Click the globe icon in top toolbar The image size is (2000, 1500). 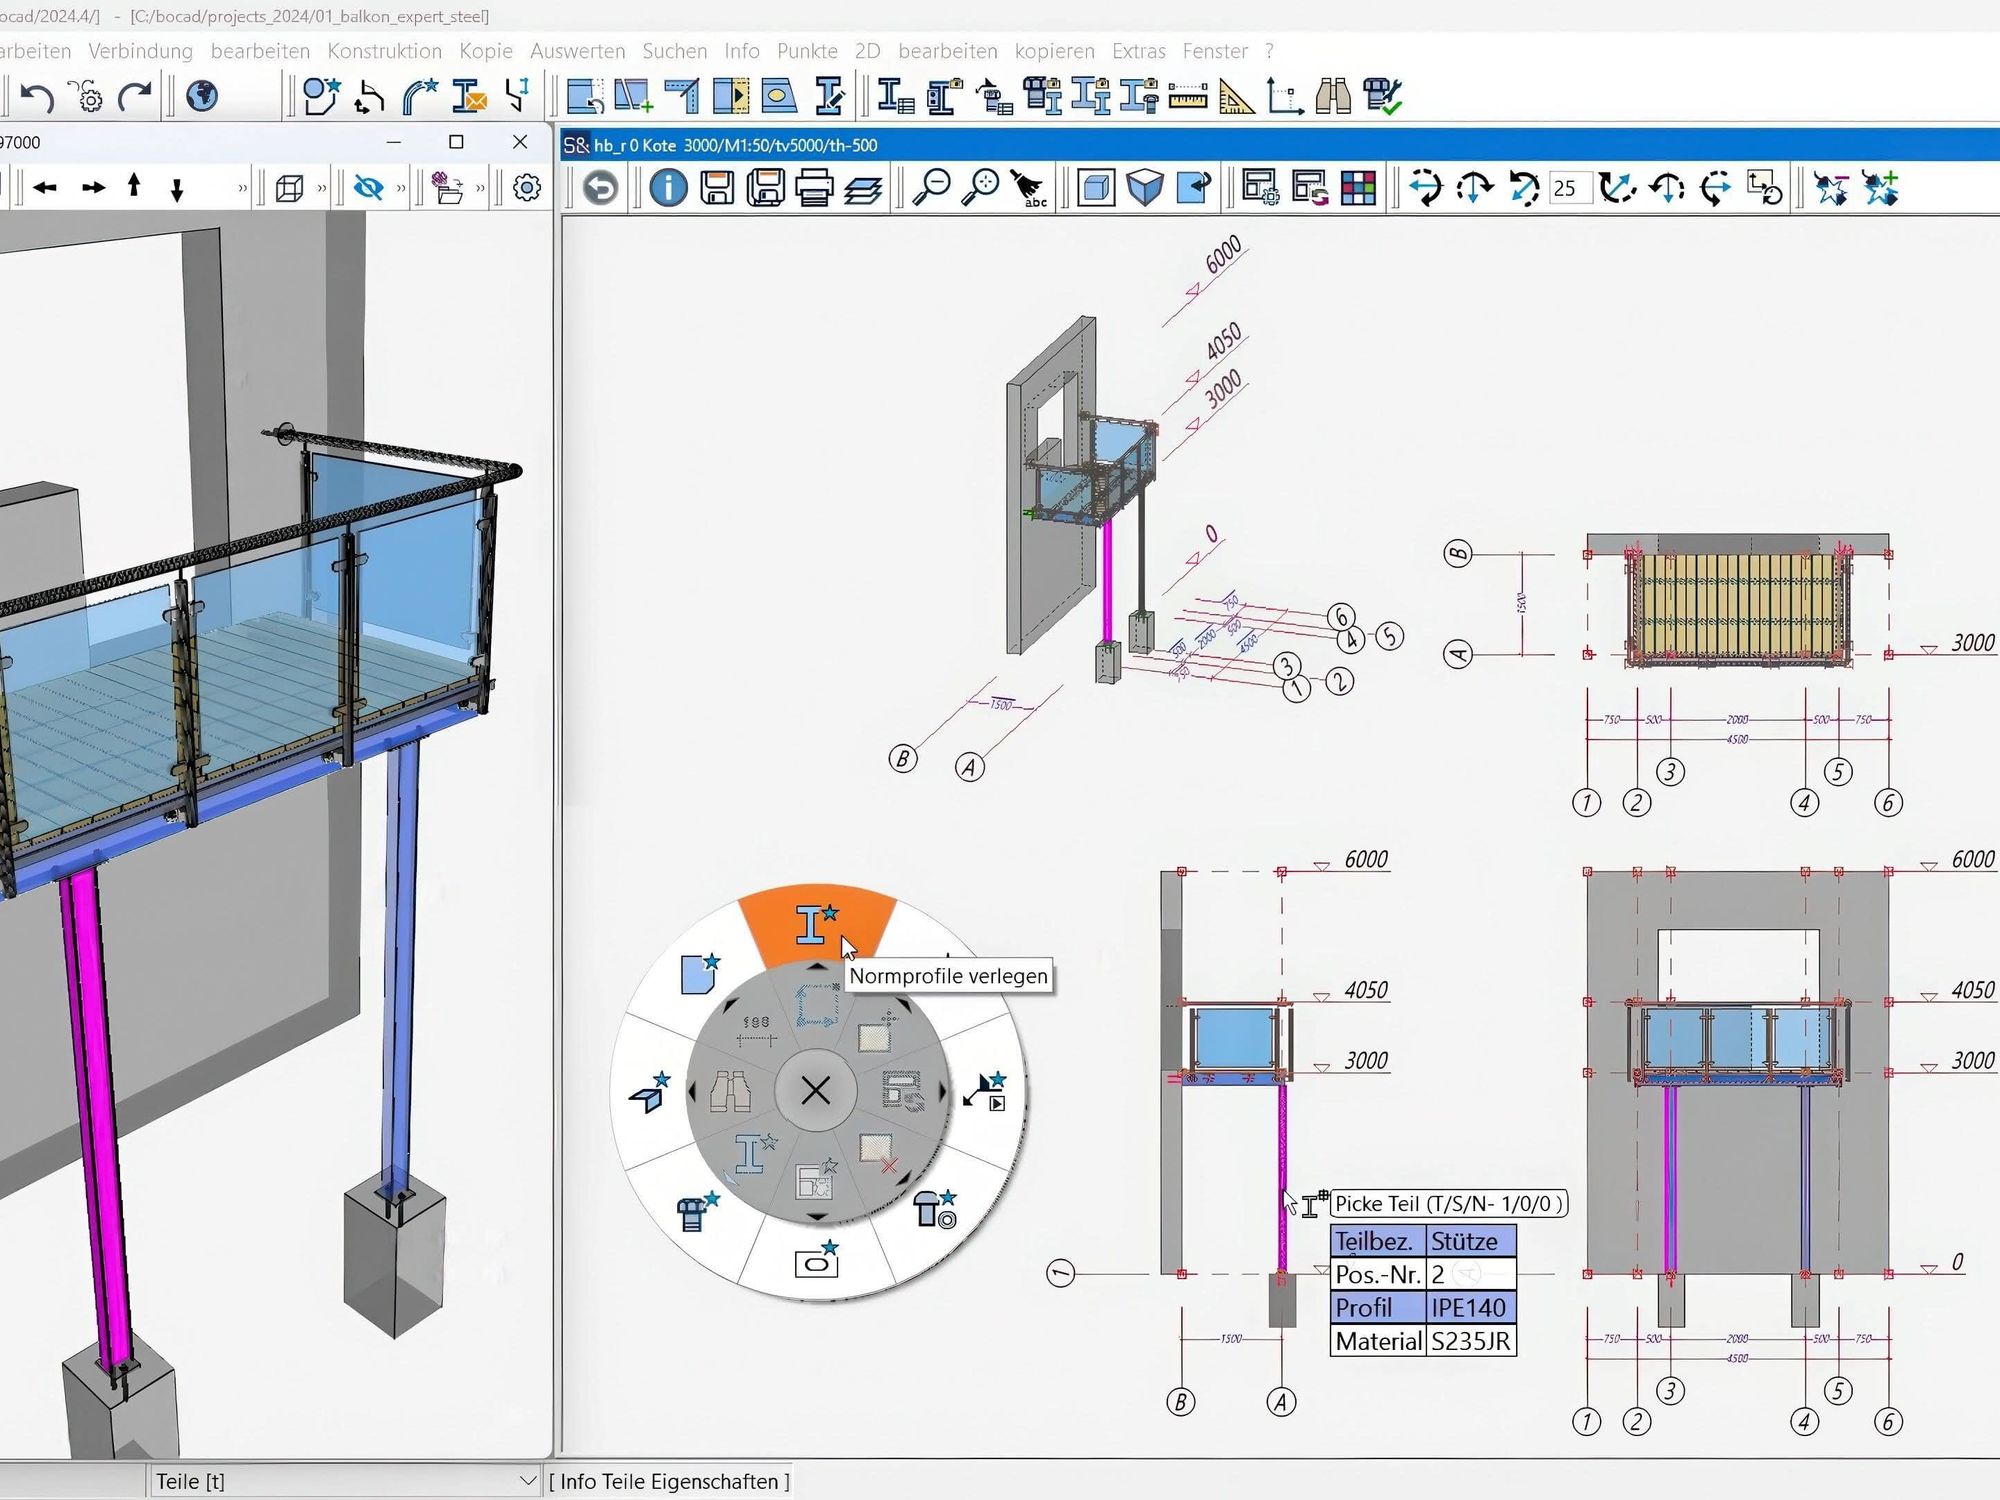tap(201, 96)
